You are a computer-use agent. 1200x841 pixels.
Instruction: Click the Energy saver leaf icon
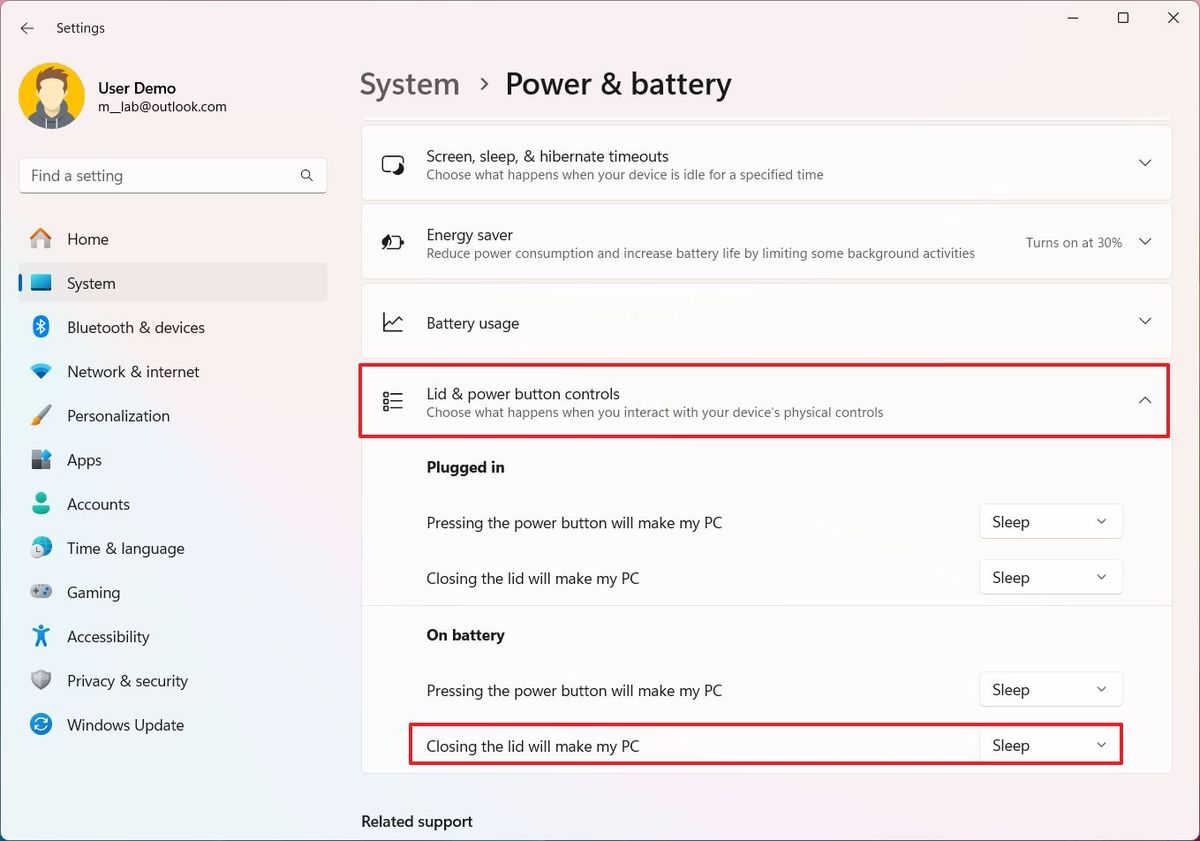(393, 242)
